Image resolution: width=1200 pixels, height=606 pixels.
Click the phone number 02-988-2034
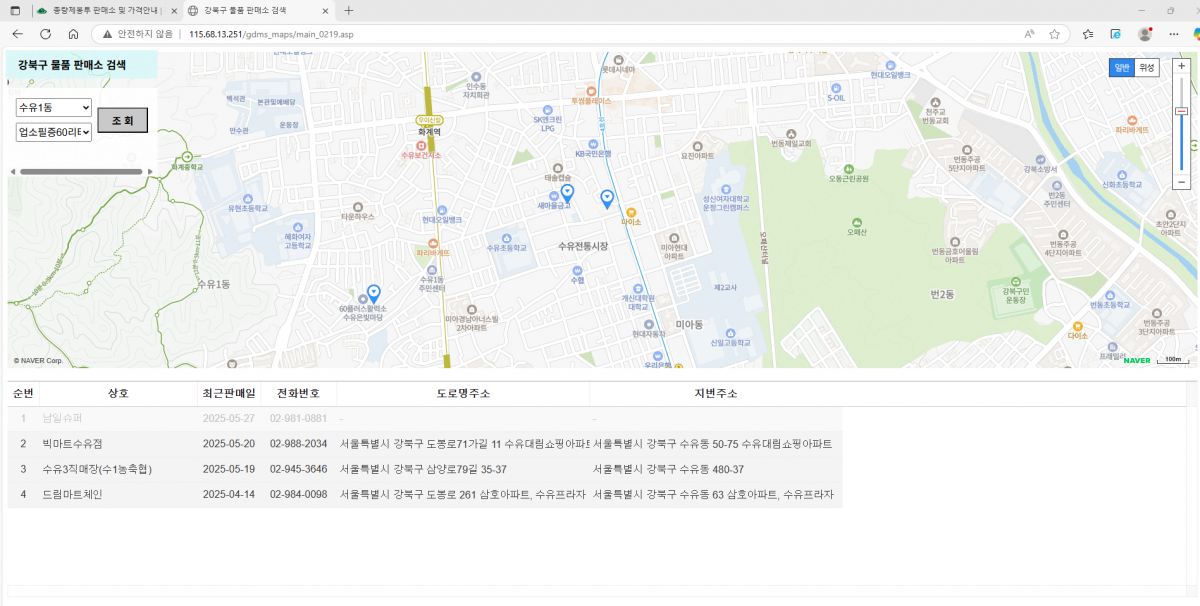coord(298,443)
